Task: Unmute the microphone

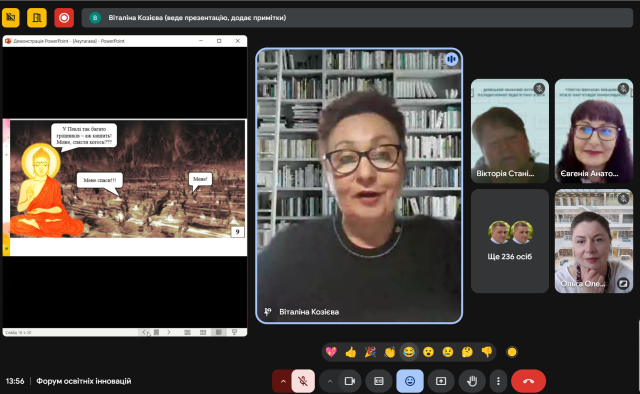Action: (x=303, y=381)
